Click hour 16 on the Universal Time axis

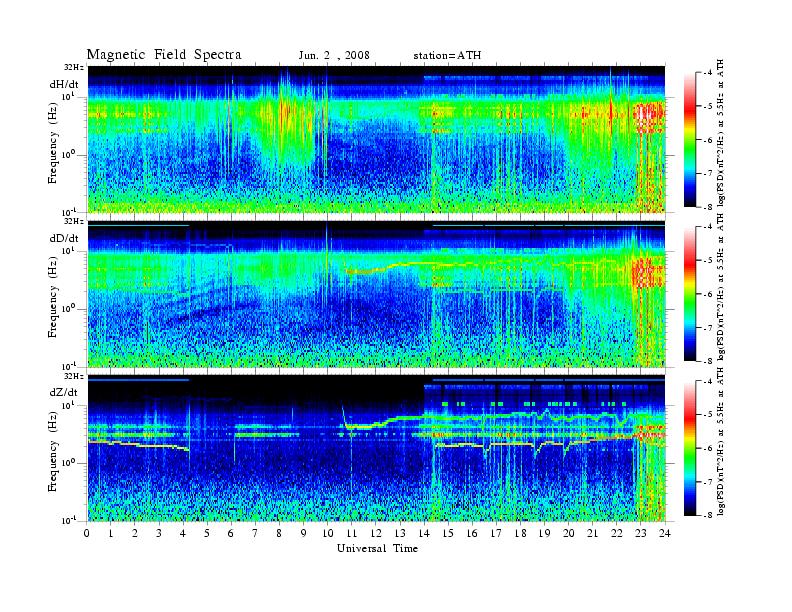(x=472, y=533)
